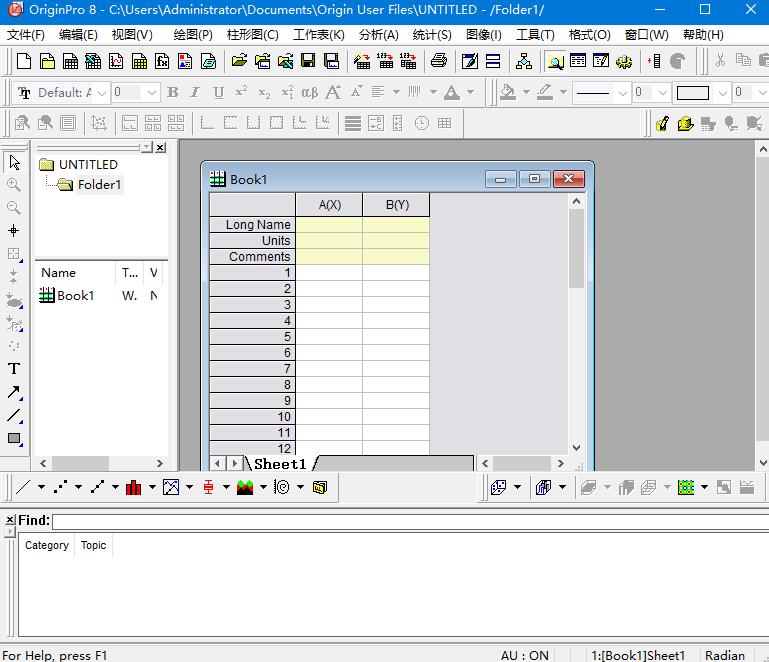Click the New Workbook toolbar icon
This screenshot has width=769, height=662.
click(x=70, y=61)
